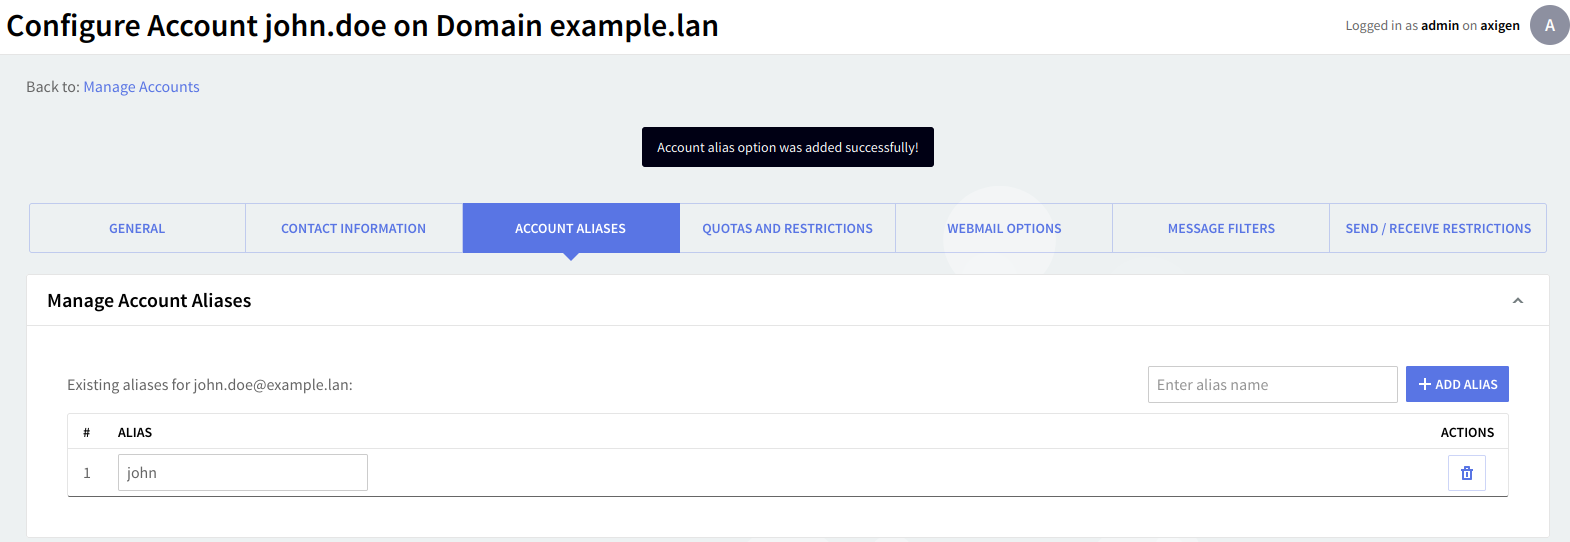
Task: Go to Send / Receive Restrictions tab
Action: (1438, 228)
